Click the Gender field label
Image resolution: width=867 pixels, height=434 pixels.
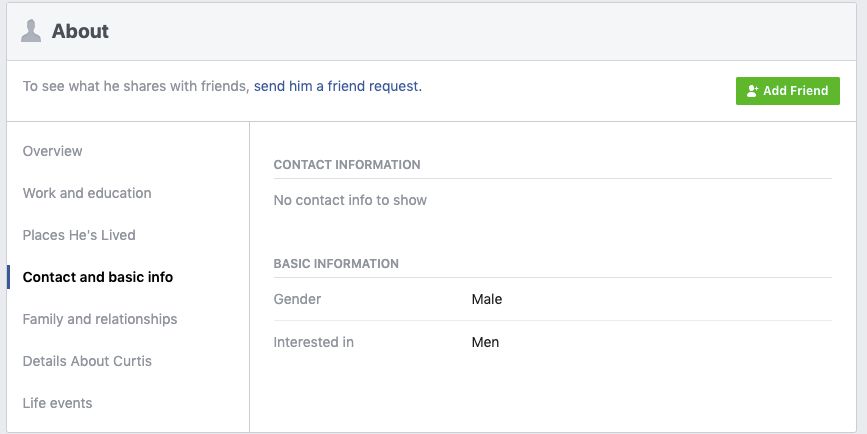297,299
